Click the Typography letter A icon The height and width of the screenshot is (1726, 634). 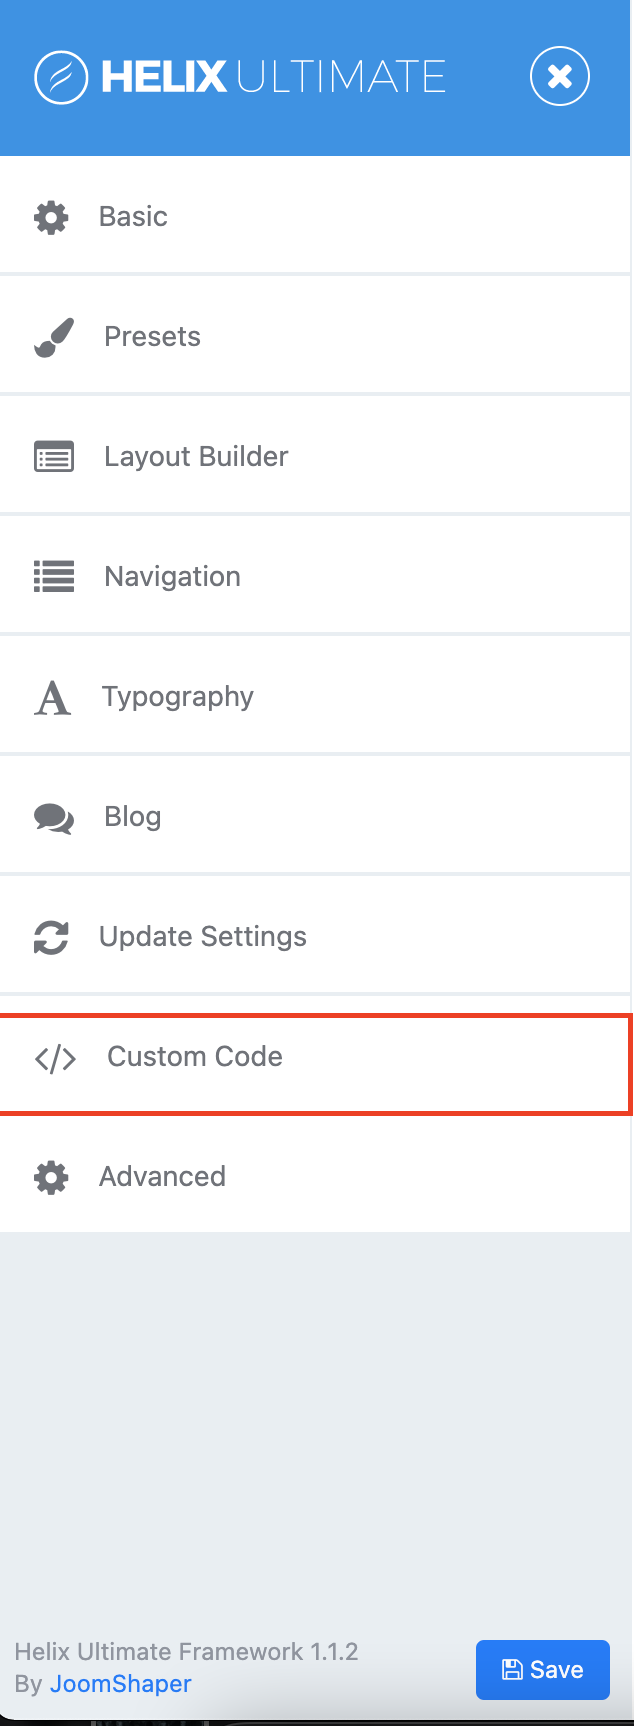point(53,697)
